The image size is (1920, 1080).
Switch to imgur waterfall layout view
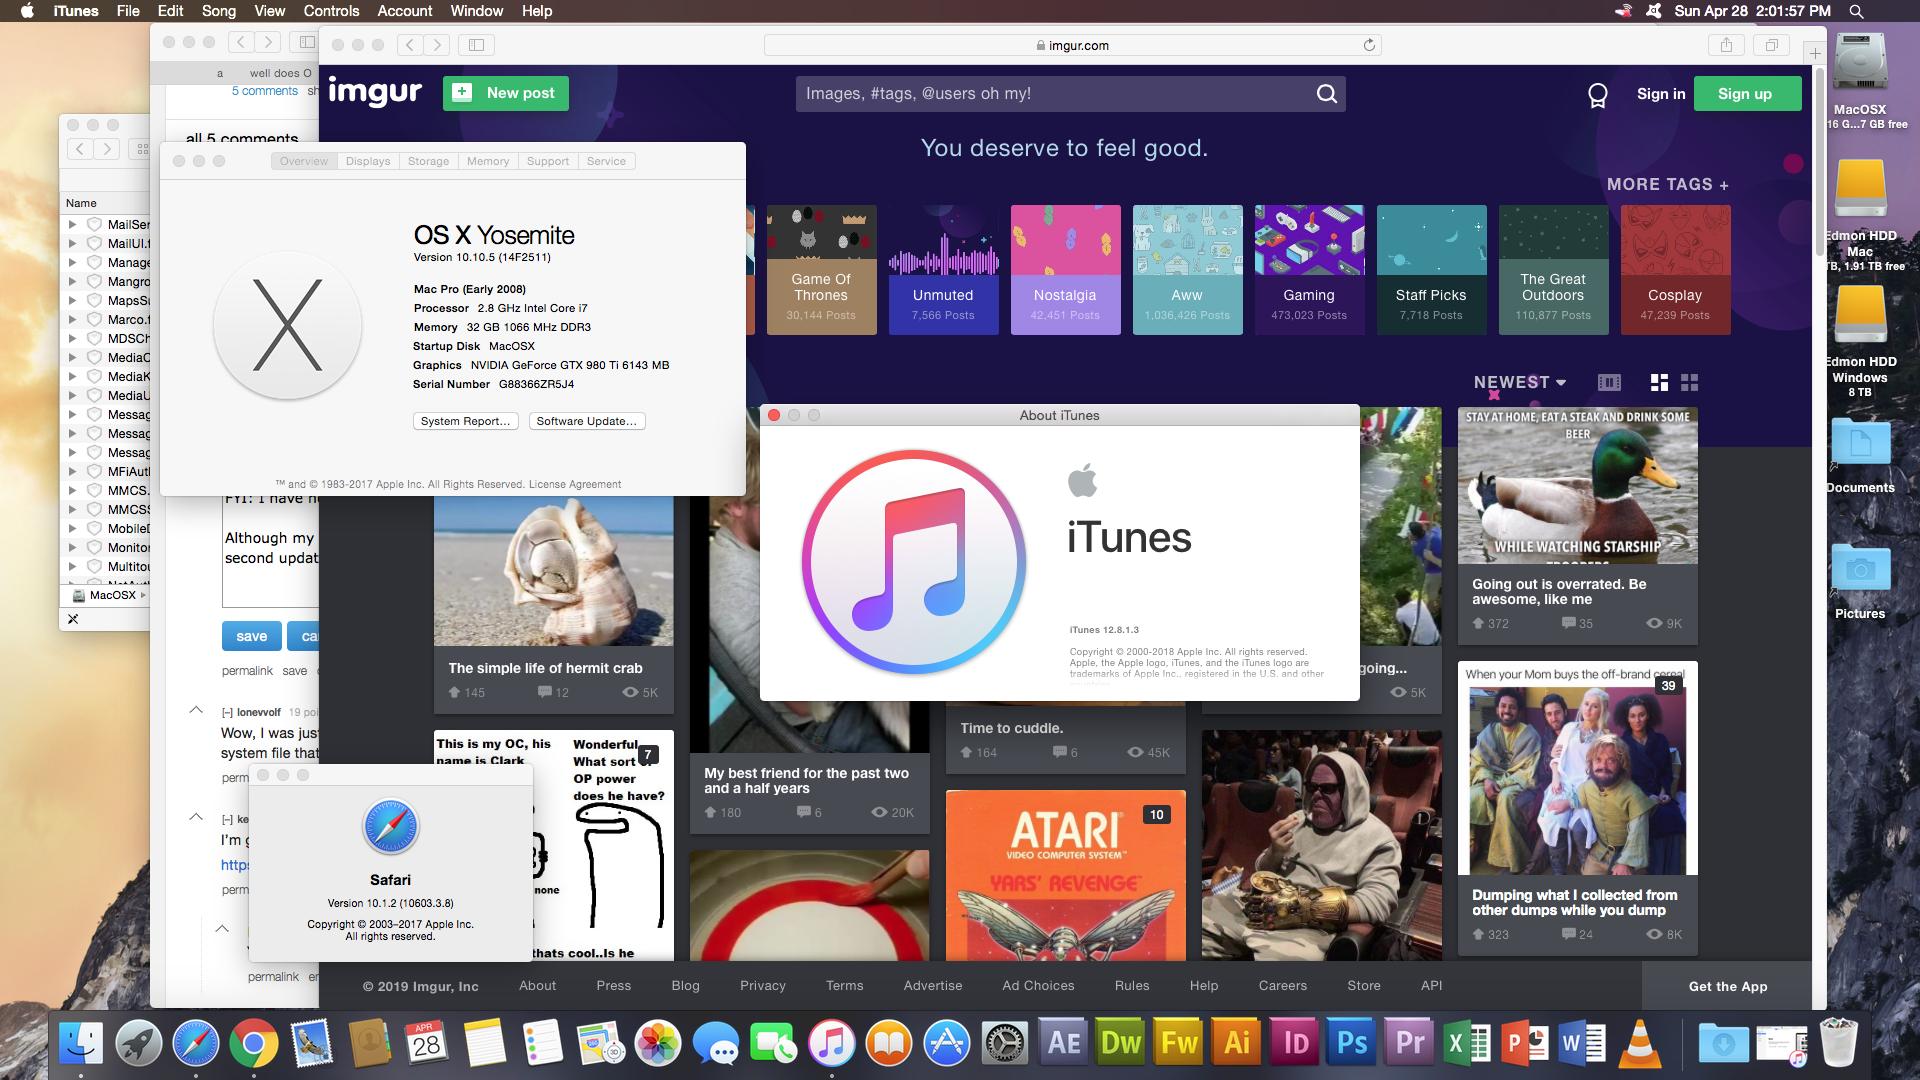point(1659,382)
